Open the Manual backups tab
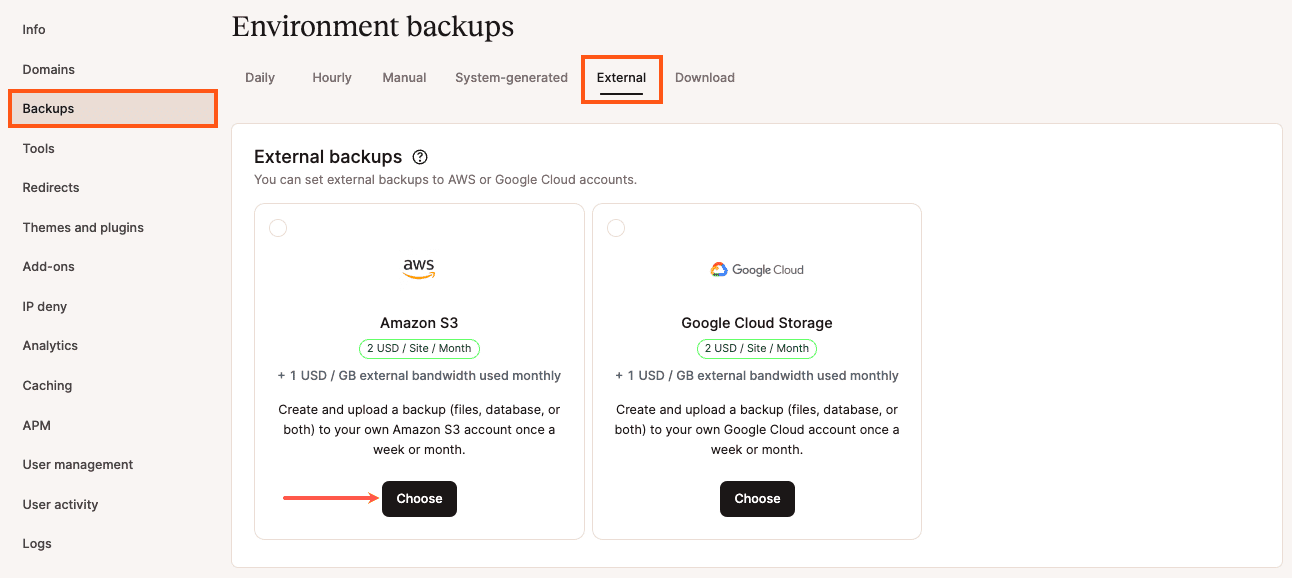 (404, 77)
